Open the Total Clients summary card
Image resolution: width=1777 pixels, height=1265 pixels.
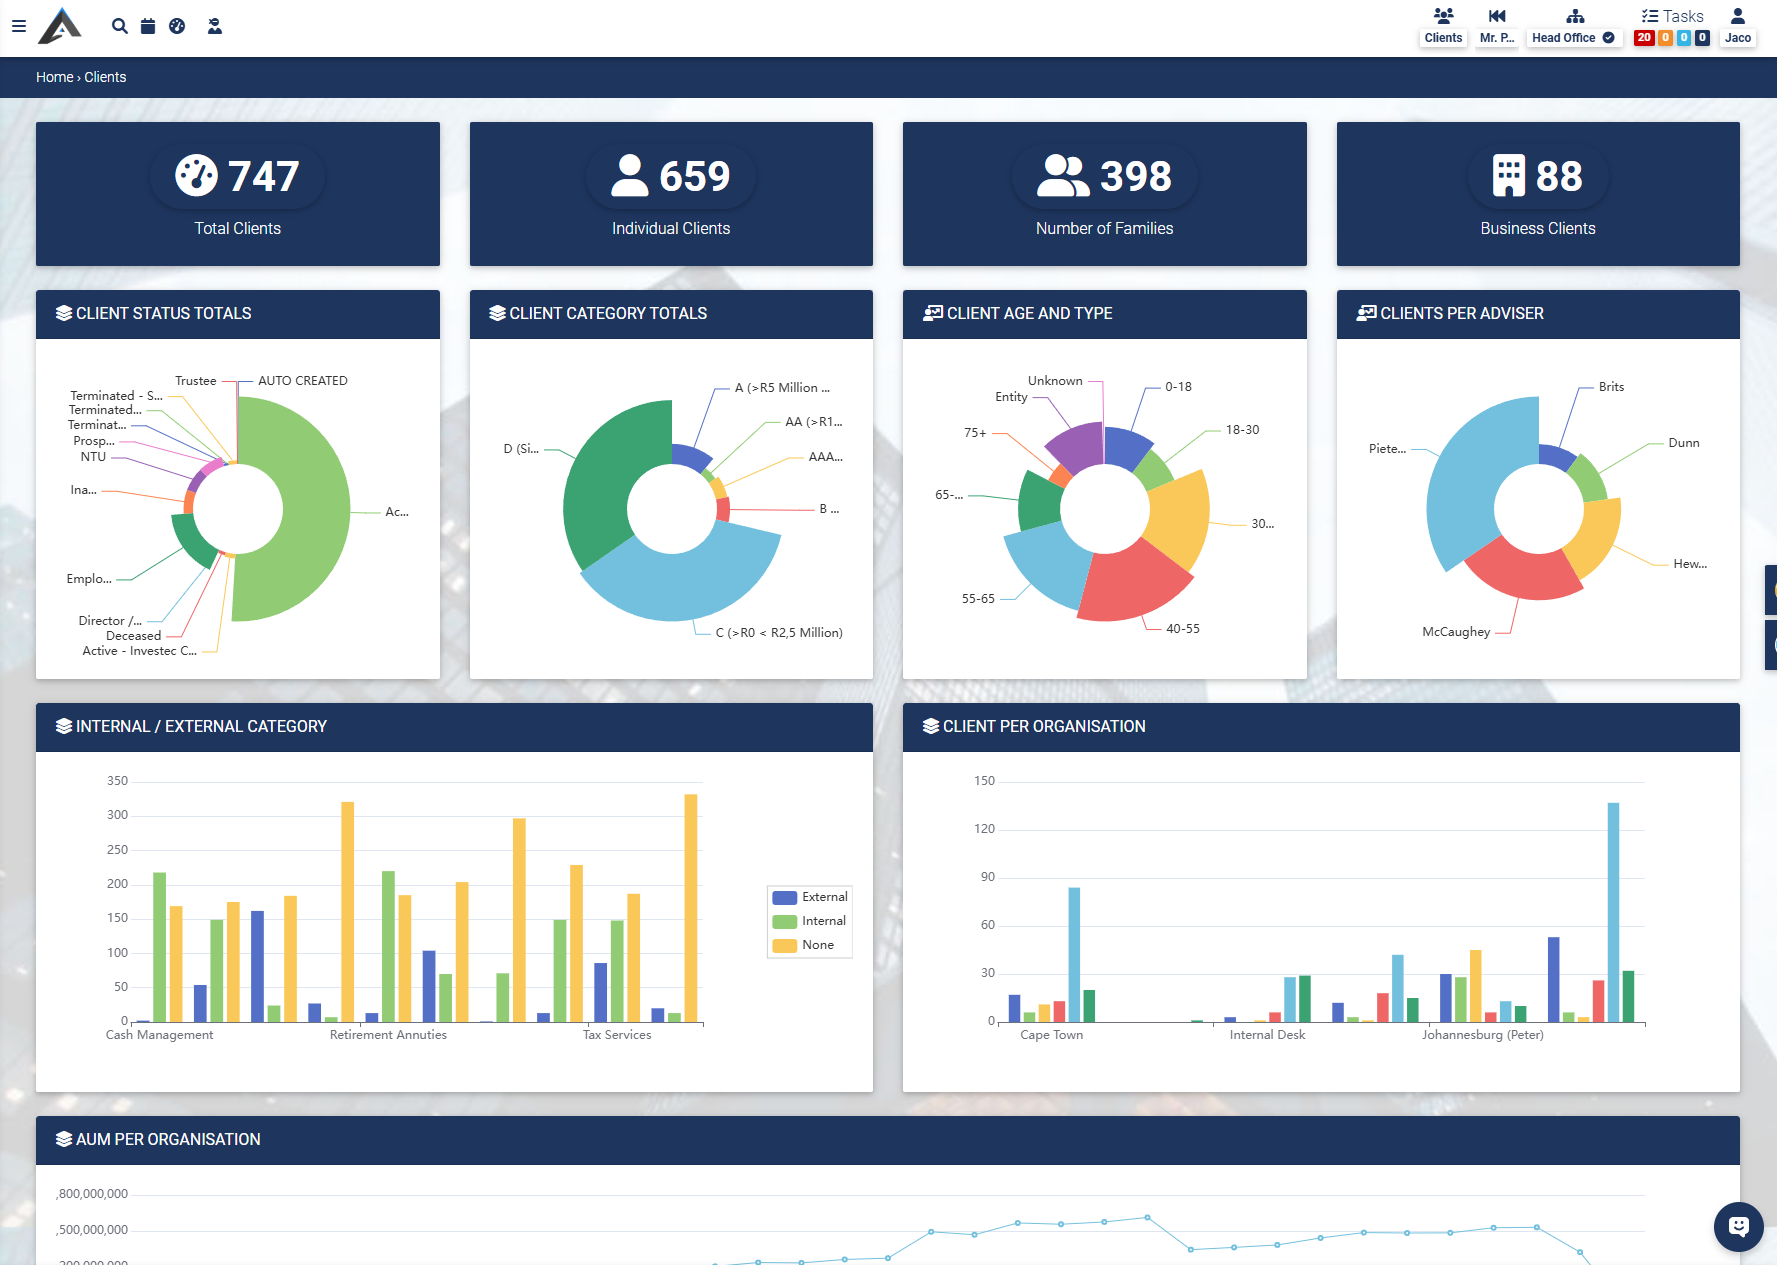pyautogui.click(x=238, y=194)
